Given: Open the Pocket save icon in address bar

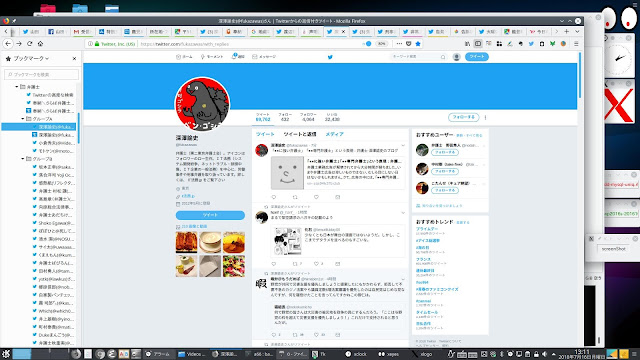Looking at the screenshot, I should click(x=409, y=44).
